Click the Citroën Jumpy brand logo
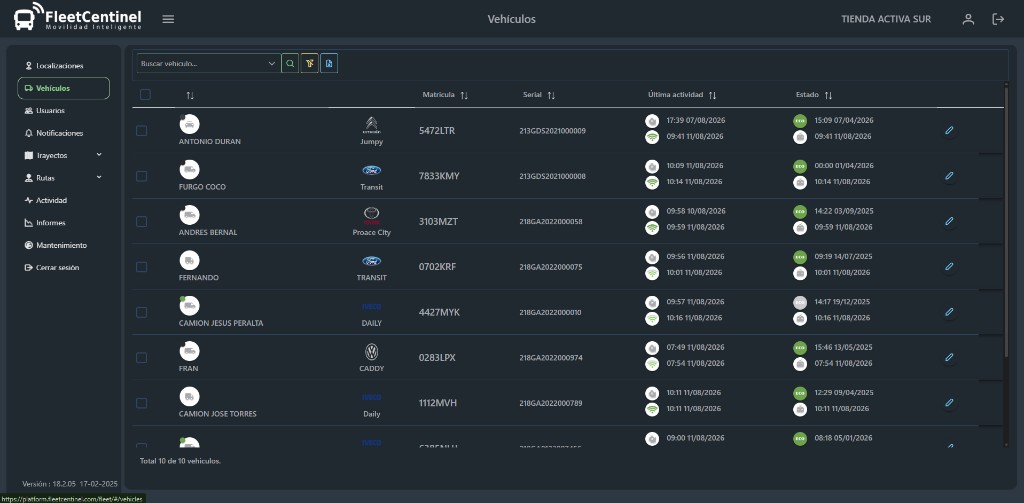 pyautogui.click(x=372, y=125)
